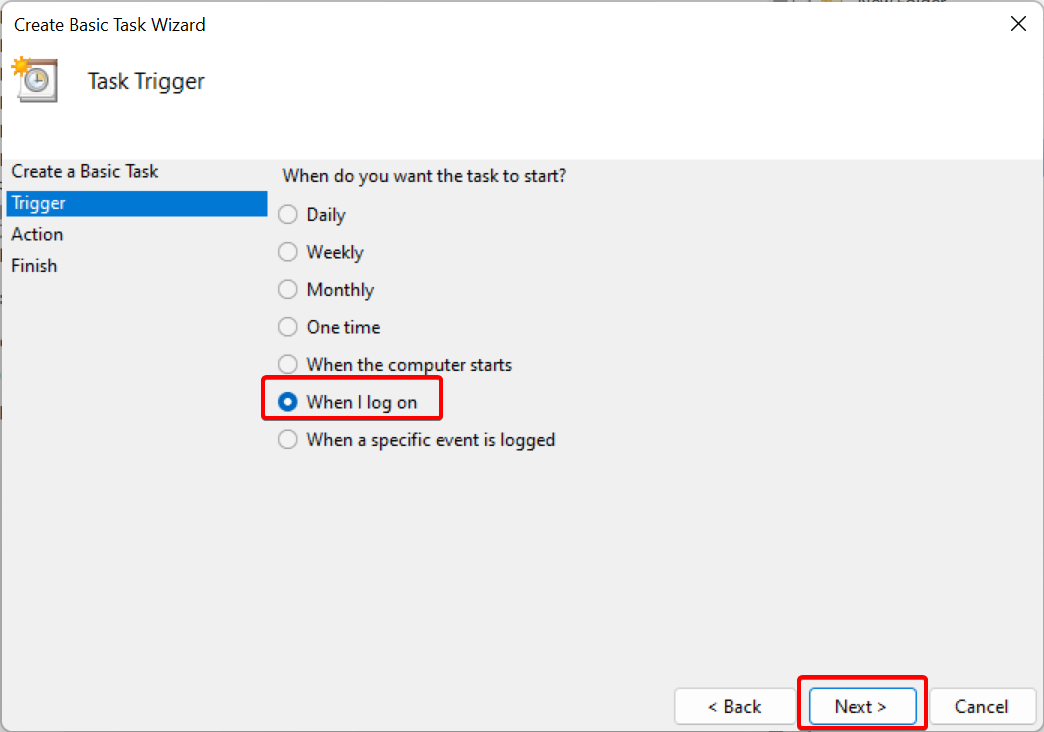Choose the Weekly radio button
Viewport: 1044px width, 732px height.
(288, 252)
